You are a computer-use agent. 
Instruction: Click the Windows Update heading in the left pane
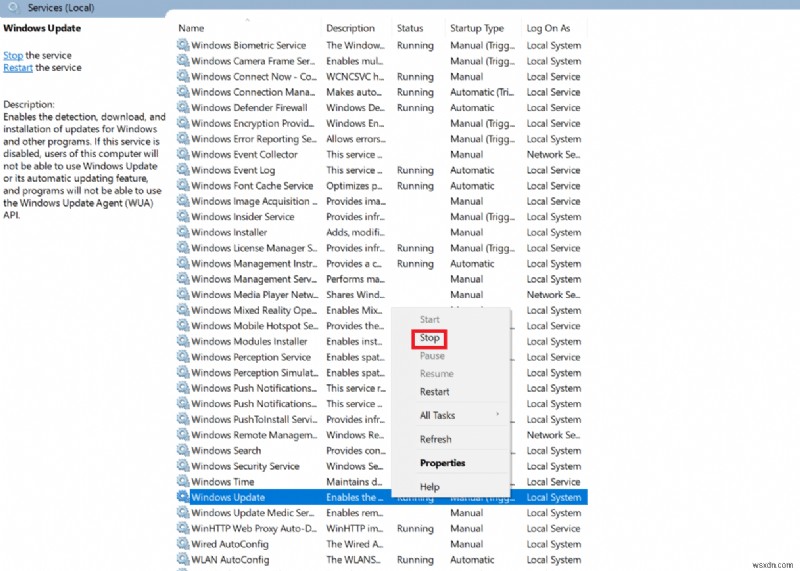pos(42,28)
